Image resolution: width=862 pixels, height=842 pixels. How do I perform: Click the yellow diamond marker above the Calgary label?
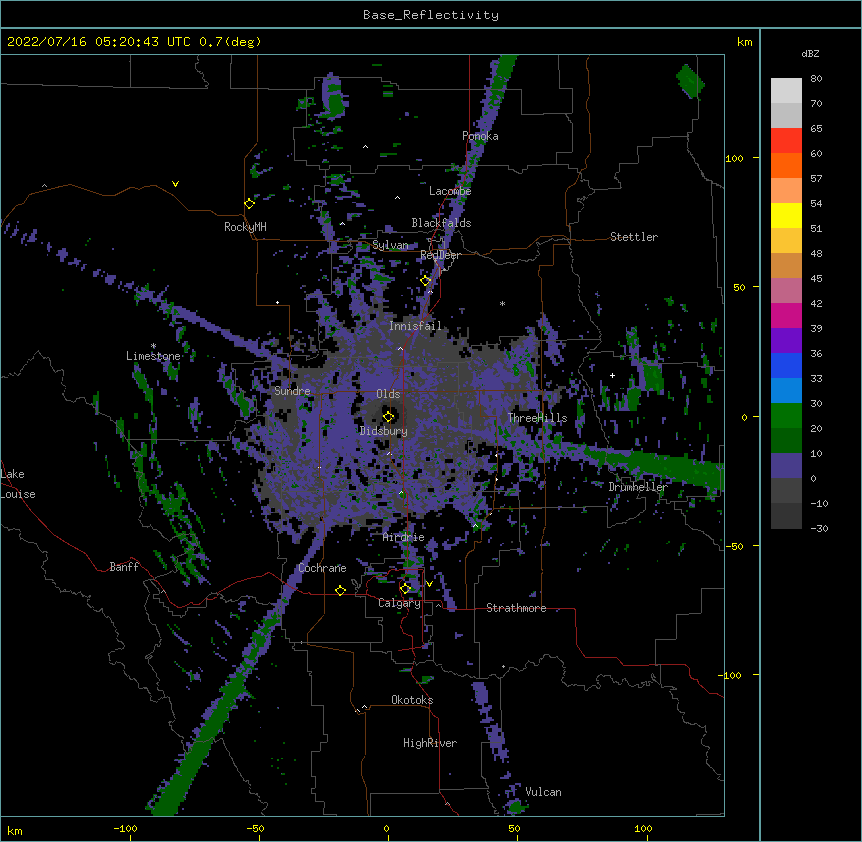click(x=405, y=589)
